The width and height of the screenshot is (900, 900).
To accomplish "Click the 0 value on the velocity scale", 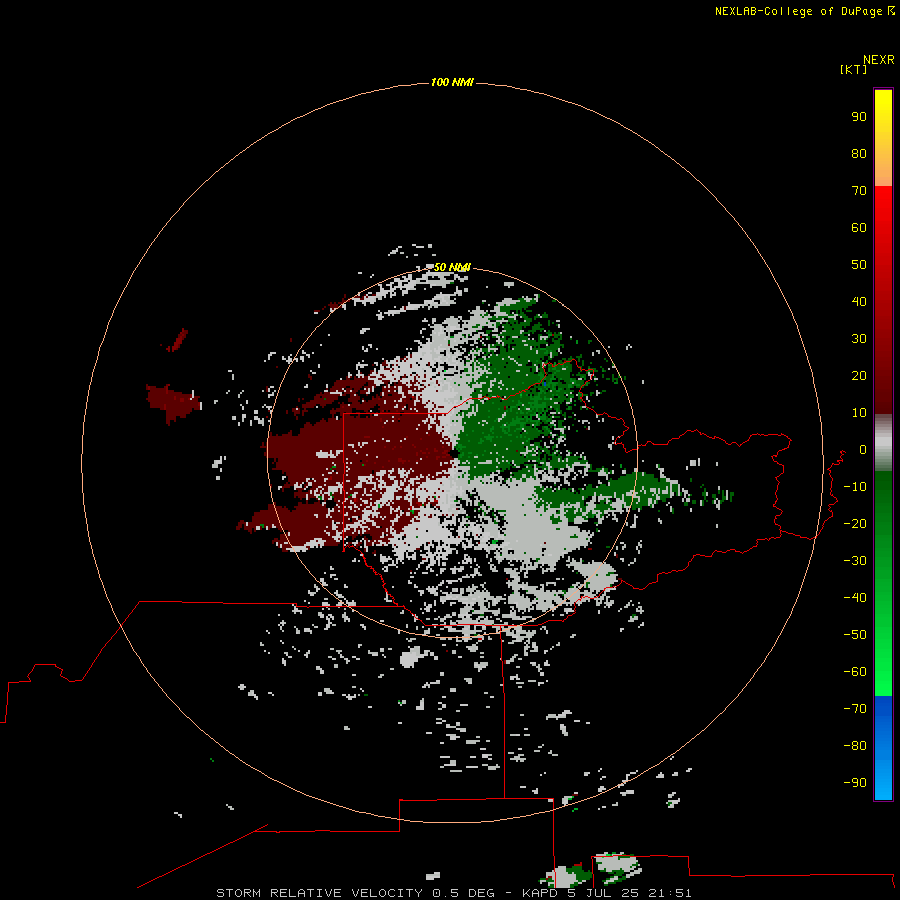I will tap(863, 450).
